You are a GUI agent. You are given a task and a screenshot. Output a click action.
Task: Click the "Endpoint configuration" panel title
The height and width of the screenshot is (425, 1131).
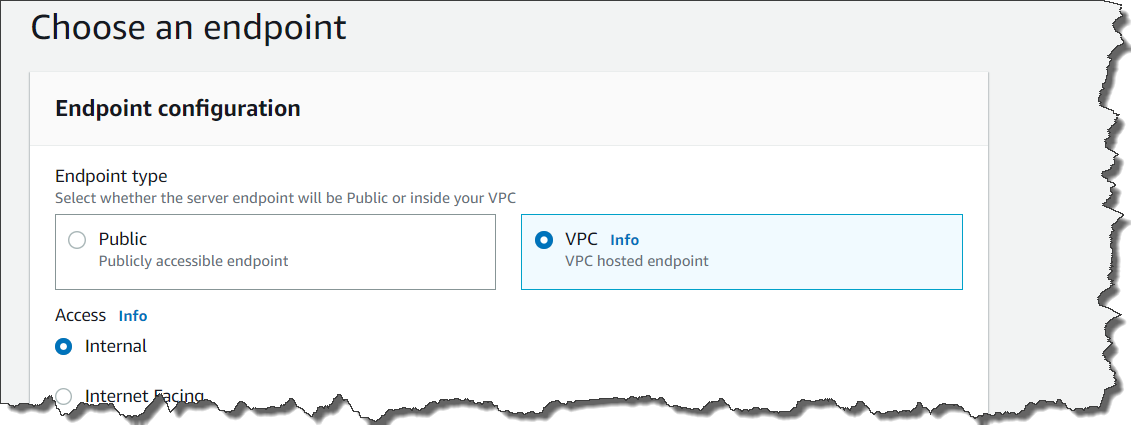pos(178,108)
